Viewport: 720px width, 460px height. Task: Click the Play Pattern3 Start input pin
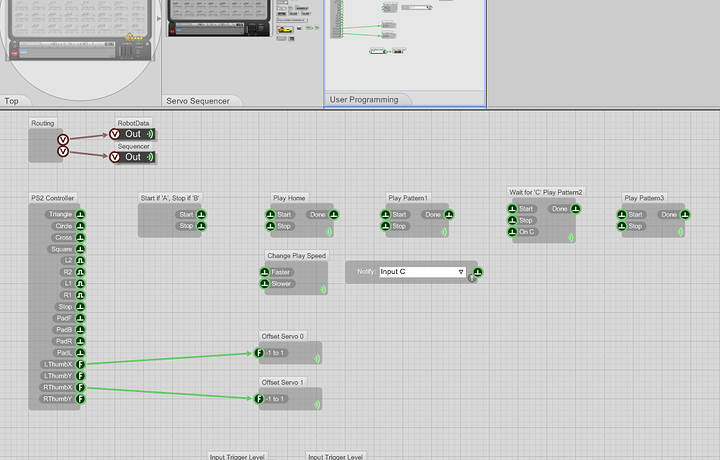622,214
